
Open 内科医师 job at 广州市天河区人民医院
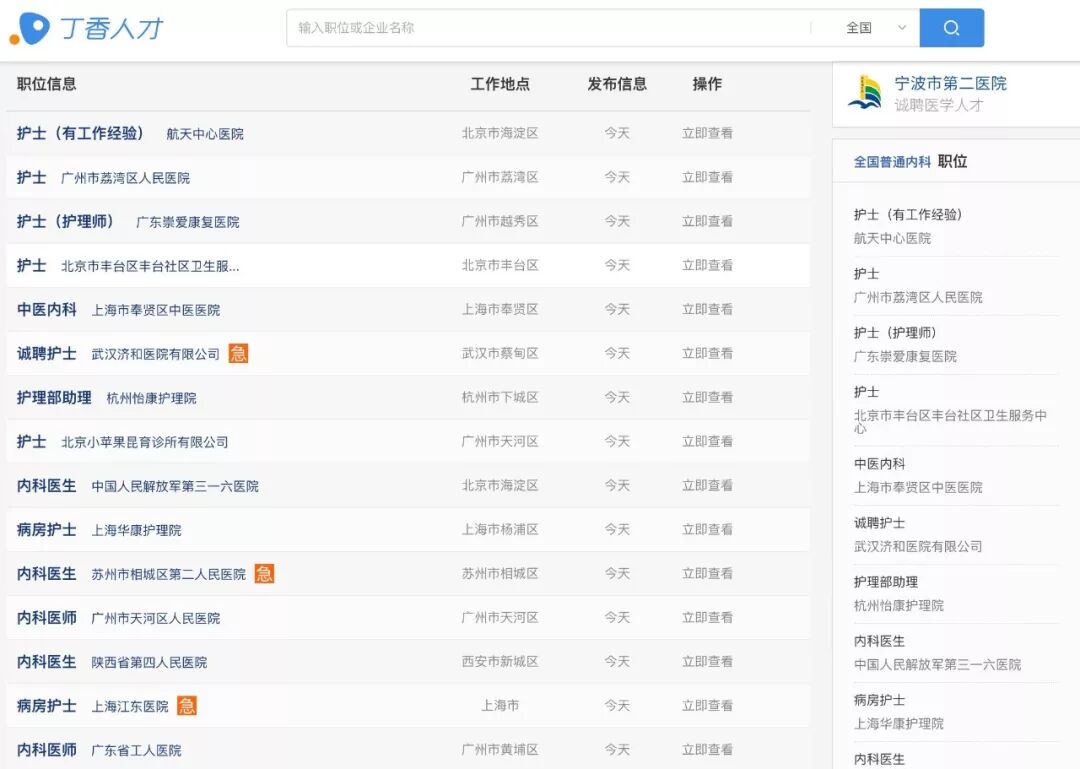47,617
